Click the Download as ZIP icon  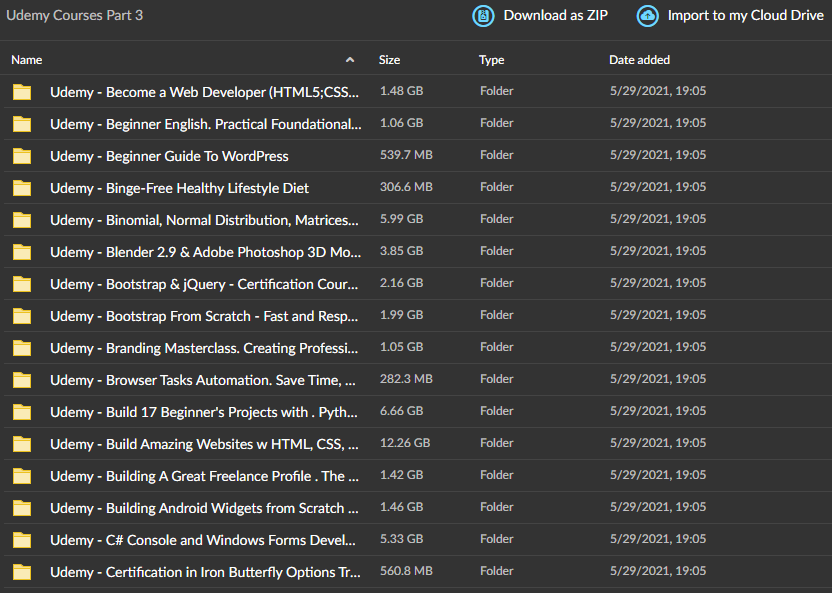tap(483, 16)
